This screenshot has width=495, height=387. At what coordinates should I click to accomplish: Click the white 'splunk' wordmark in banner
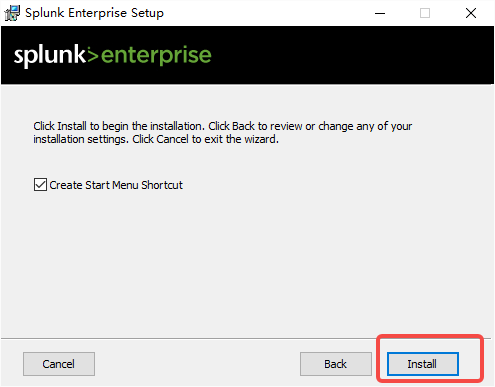[x=50, y=55]
